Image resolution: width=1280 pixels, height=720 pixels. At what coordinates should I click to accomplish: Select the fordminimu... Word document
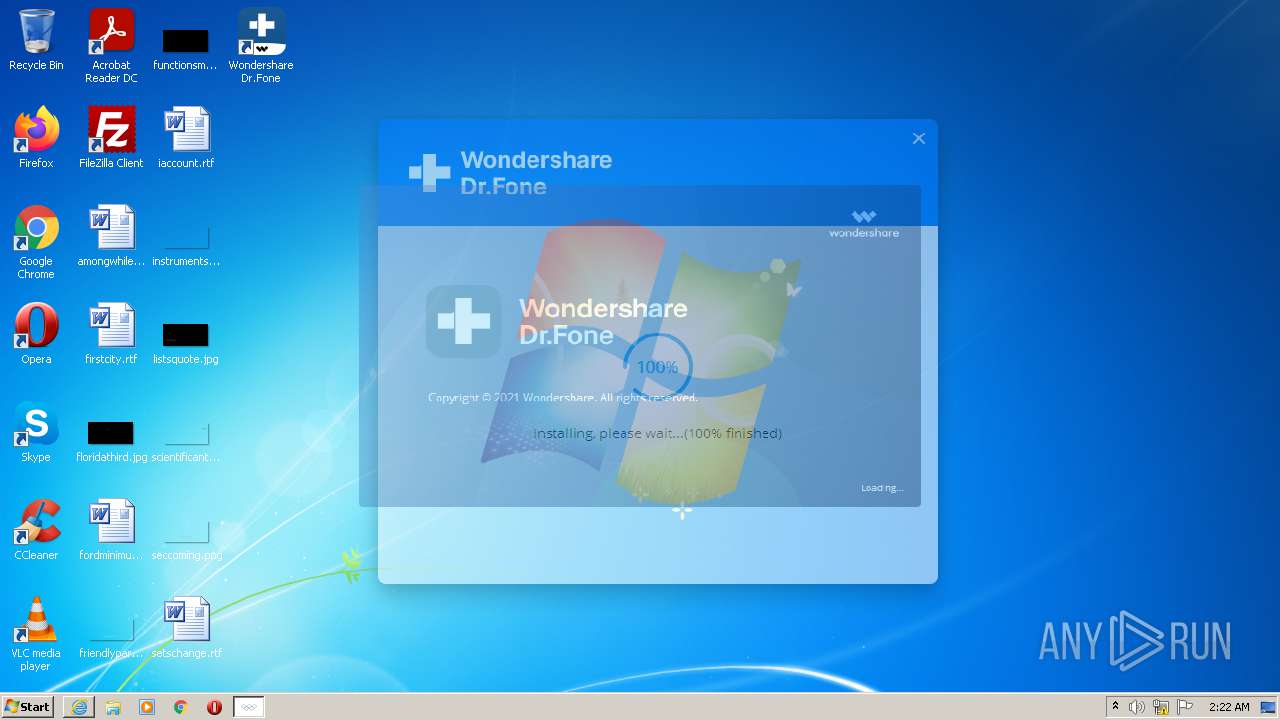point(111,530)
